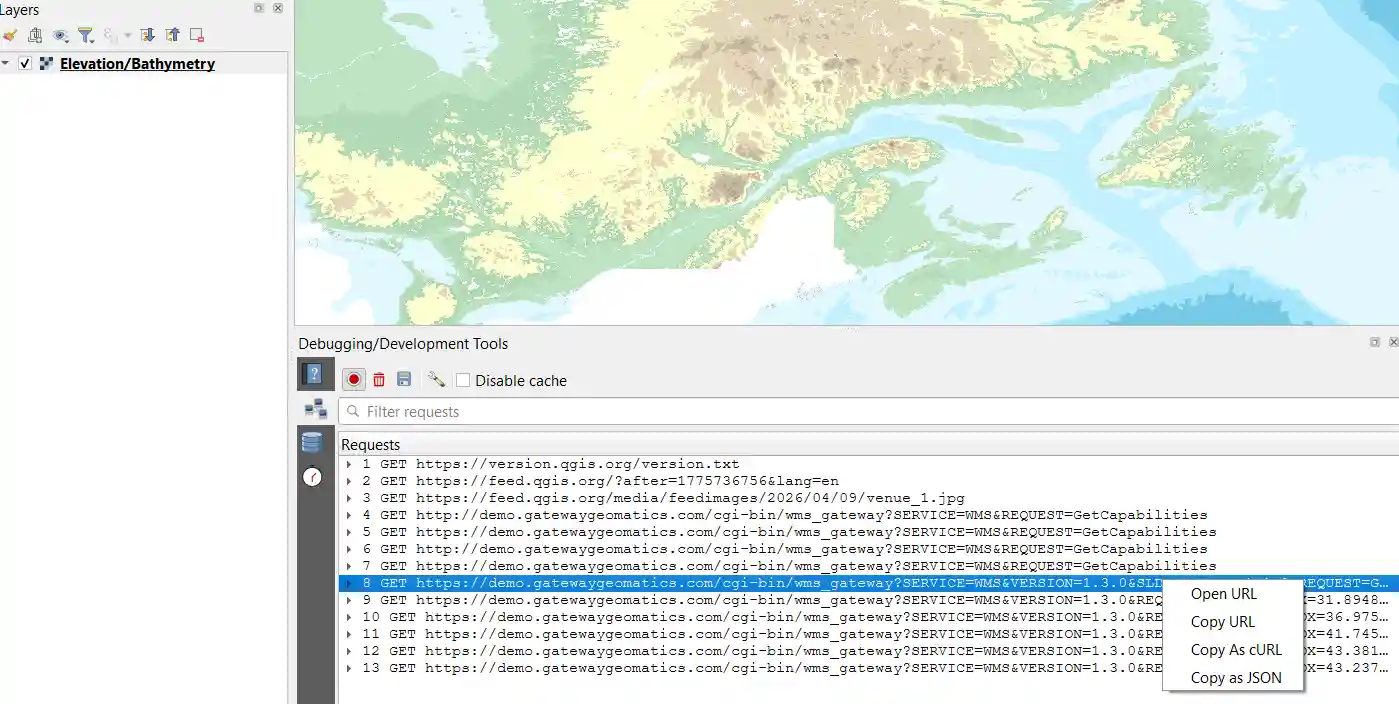Switch to Query Logger database icon
This screenshot has width=1399, height=704.
pos(312,442)
